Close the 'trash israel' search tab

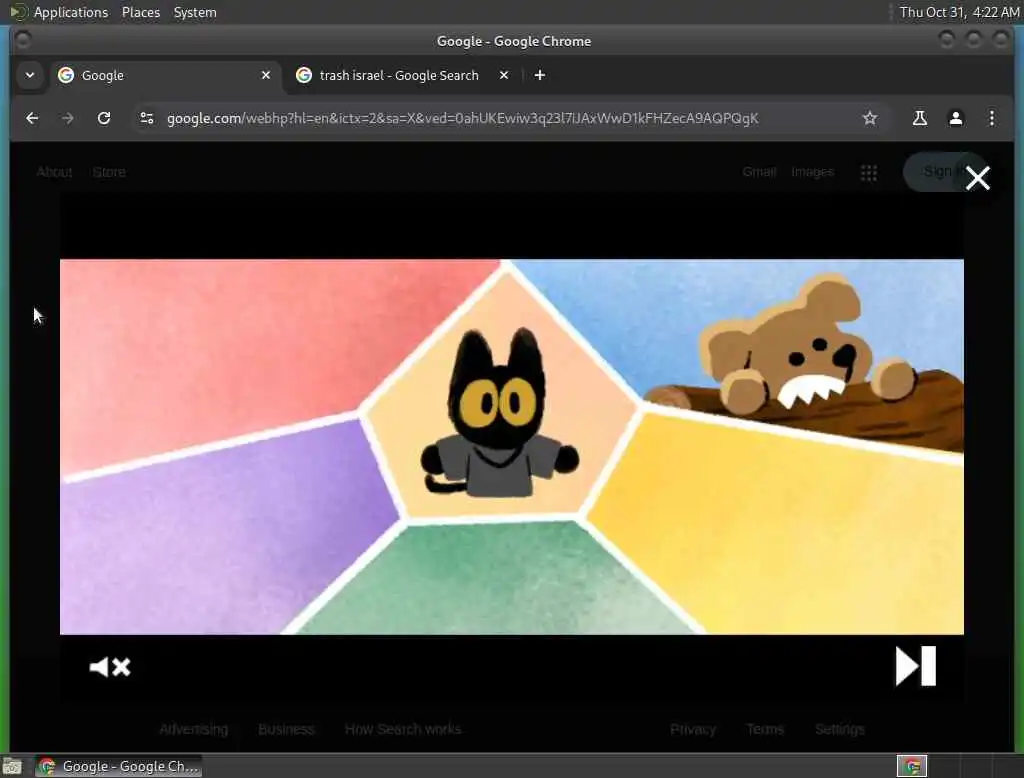click(504, 75)
